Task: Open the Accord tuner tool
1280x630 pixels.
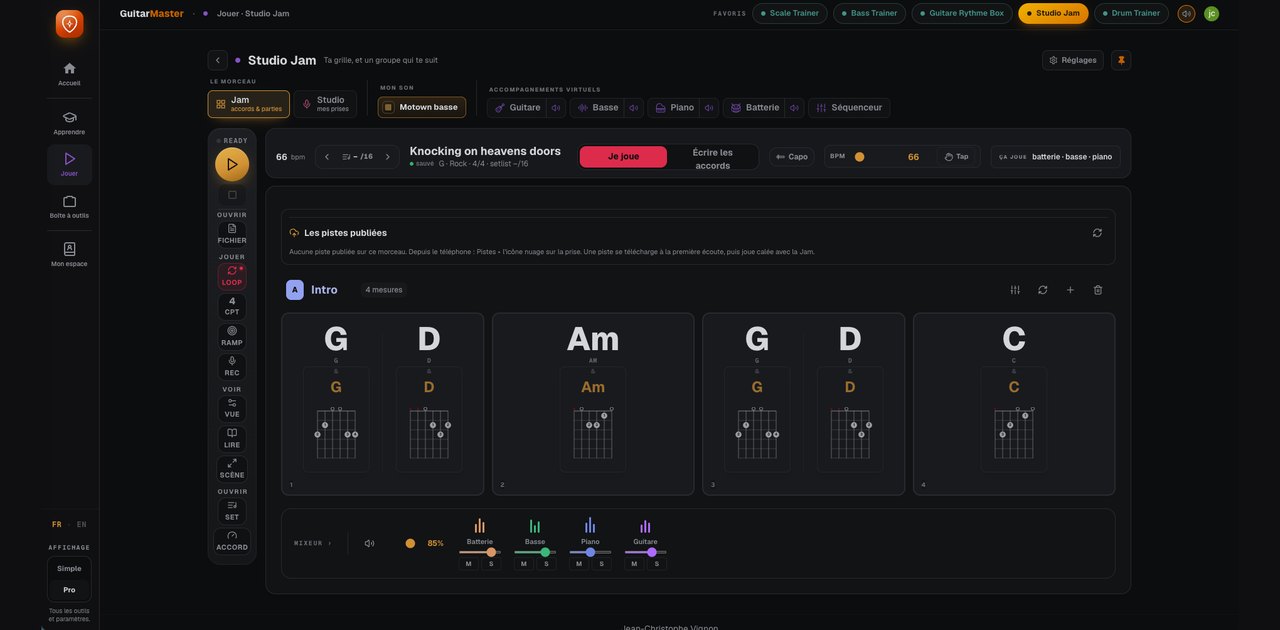Action: (x=232, y=541)
